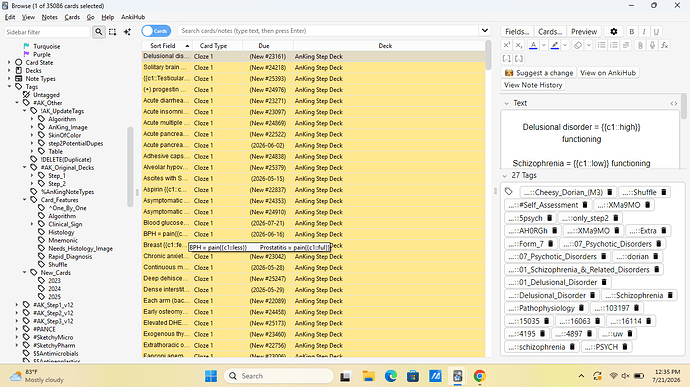Image resolution: width=690 pixels, height=387 pixels.
Task: Delete the Shuffle tag from the note
Action: (x=664, y=192)
